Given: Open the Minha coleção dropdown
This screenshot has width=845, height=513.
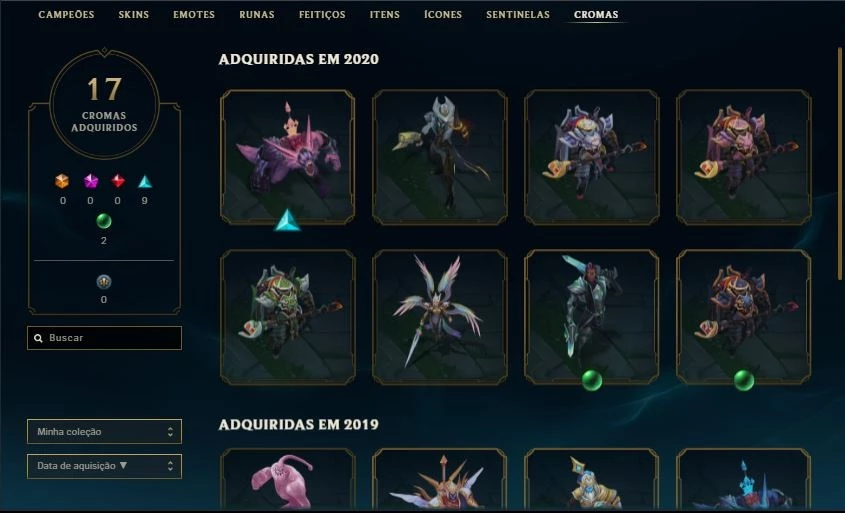Looking at the screenshot, I should tap(105, 432).
